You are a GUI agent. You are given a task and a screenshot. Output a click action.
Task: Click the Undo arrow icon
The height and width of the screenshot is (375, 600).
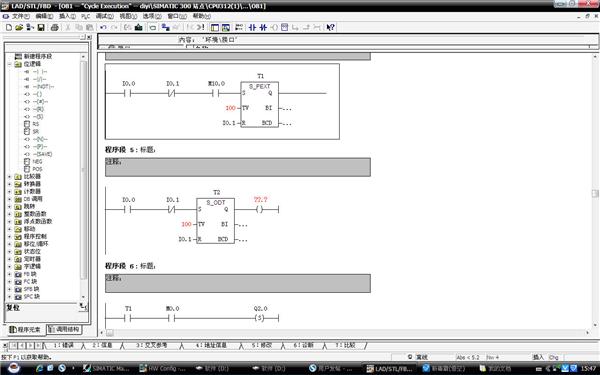click(x=103, y=27)
